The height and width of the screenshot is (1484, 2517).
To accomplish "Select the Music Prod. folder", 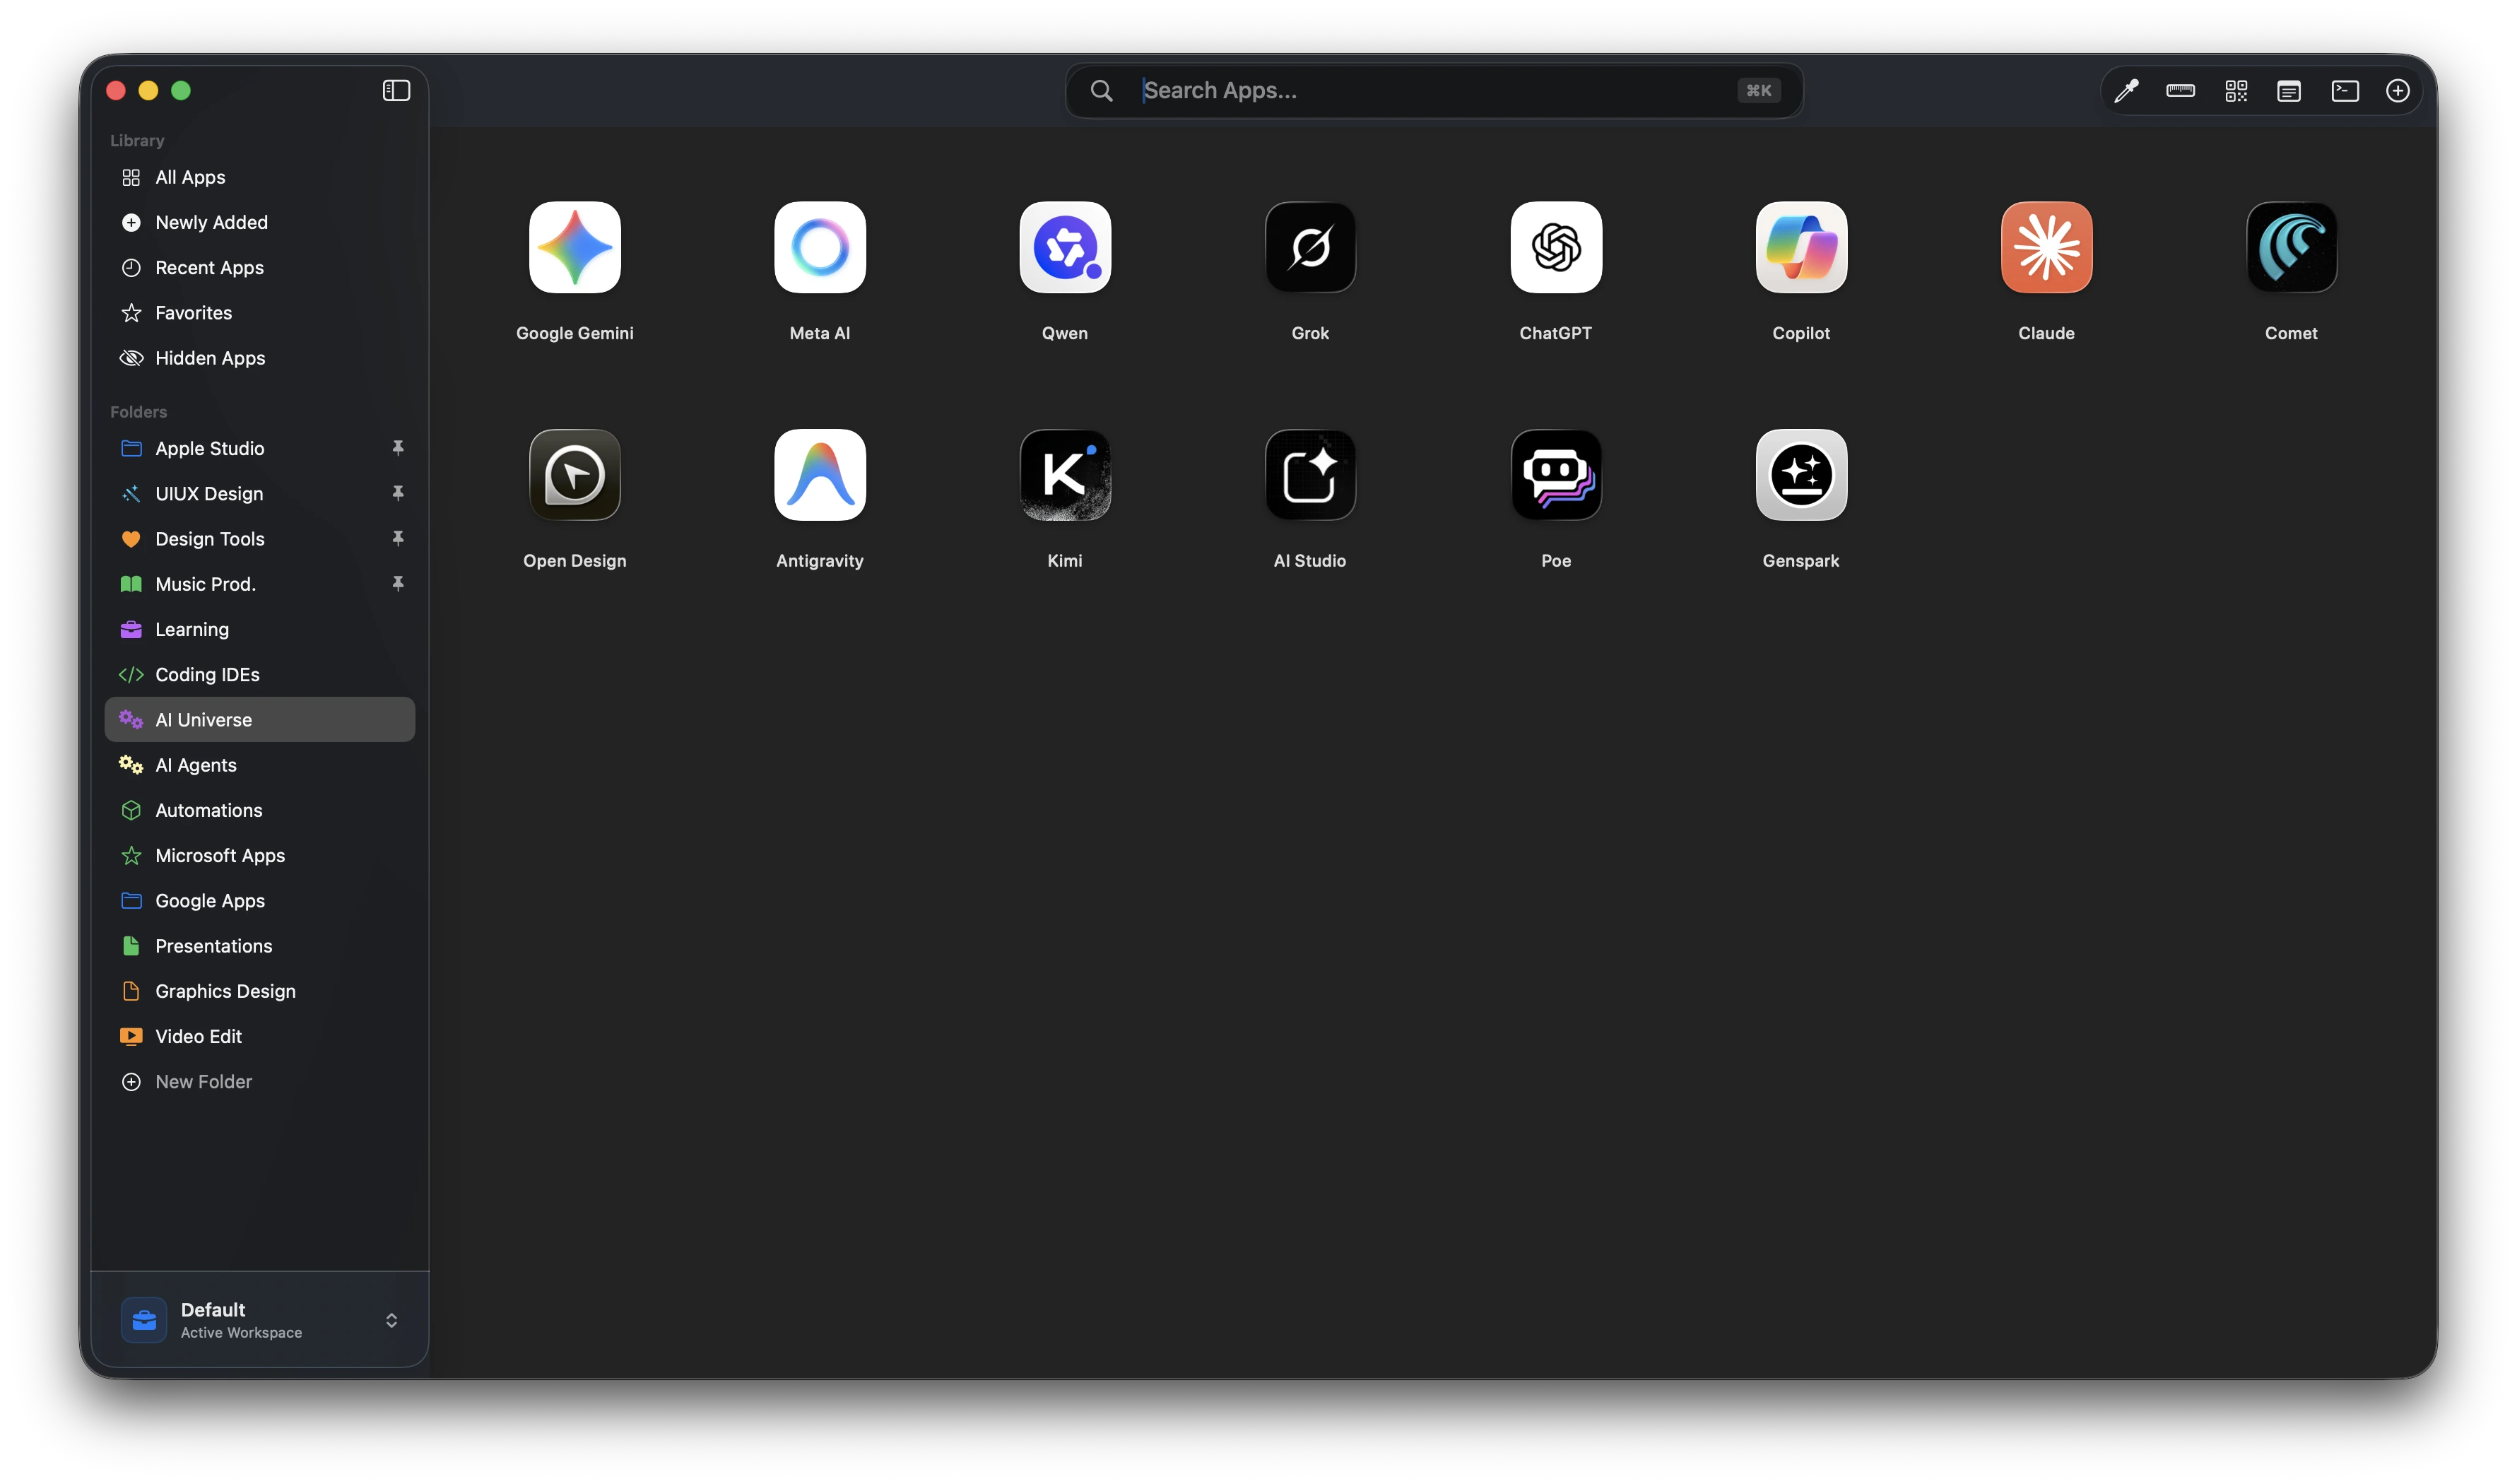I will 260,583.
